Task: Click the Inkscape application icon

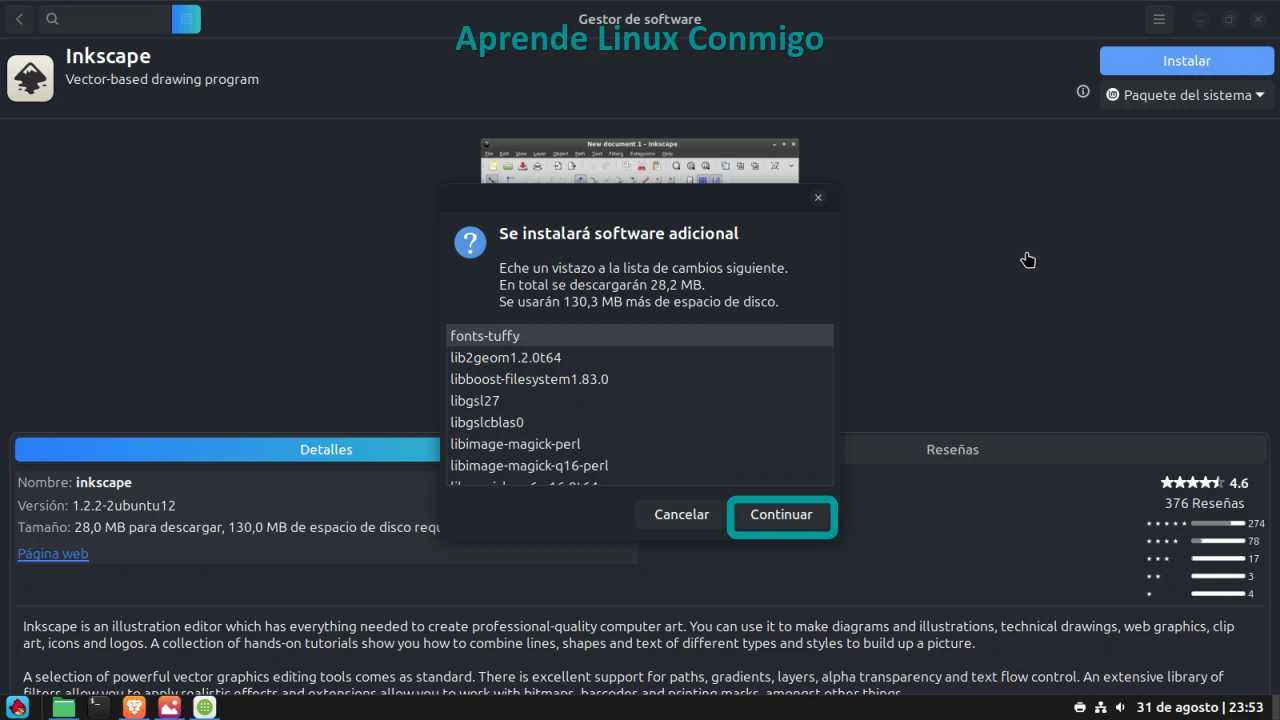Action: coord(30,78)
